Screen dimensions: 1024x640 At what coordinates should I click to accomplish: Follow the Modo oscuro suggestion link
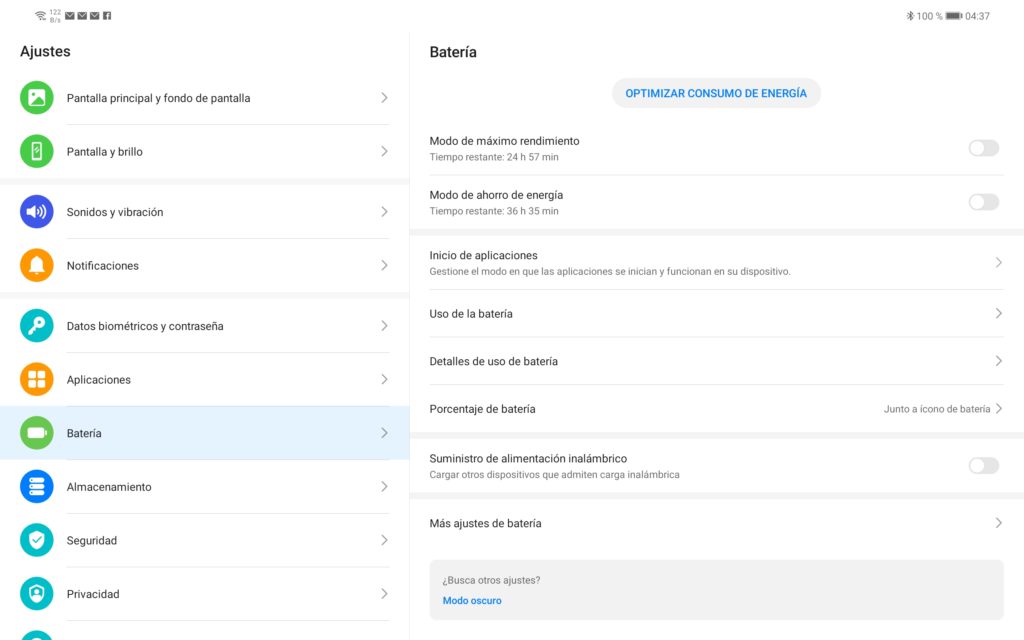(472, 601)
